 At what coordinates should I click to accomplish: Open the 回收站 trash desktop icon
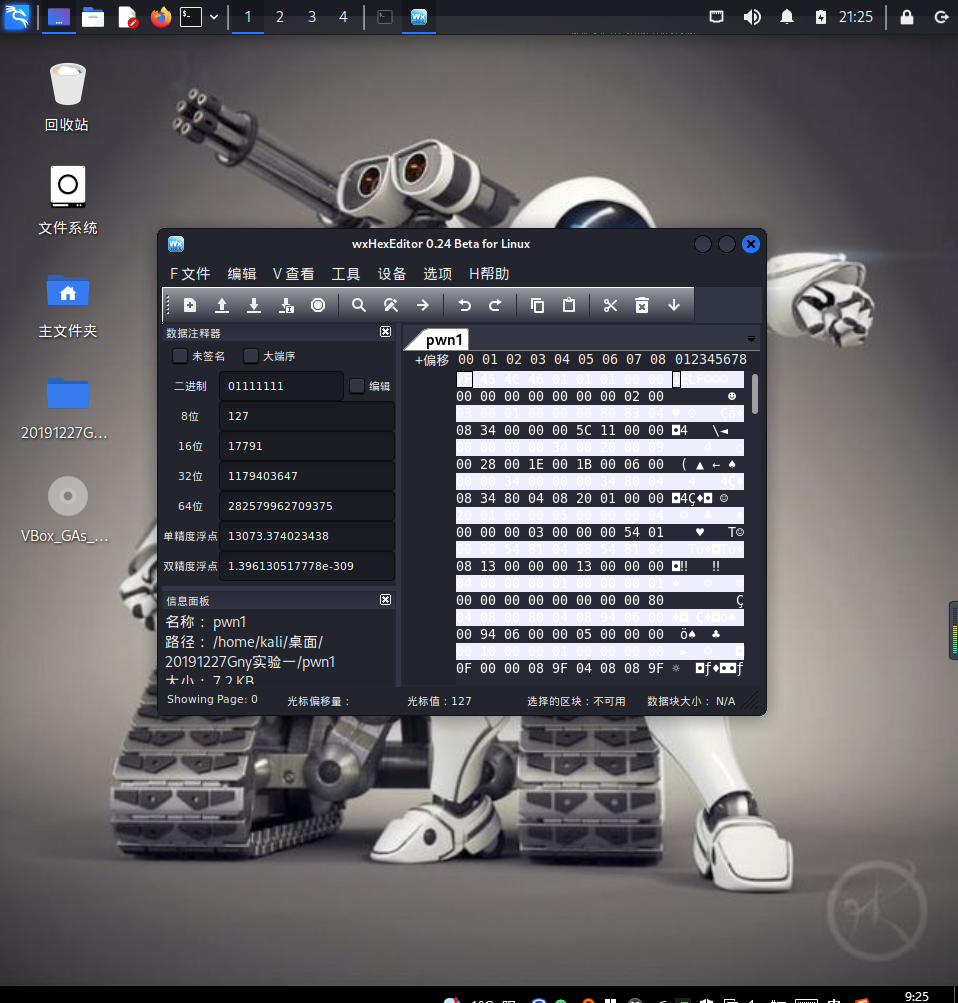(67, 97)
